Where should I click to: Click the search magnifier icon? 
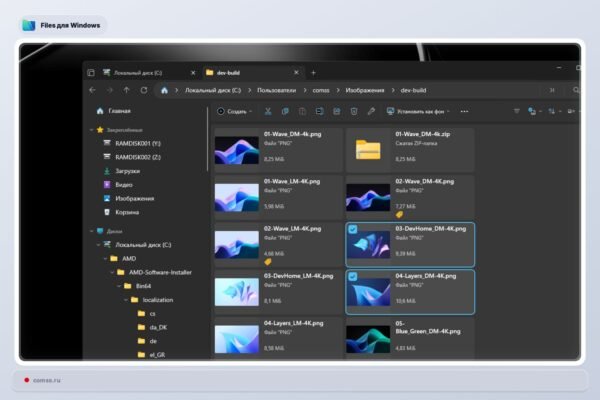click(x=576, y=90)
